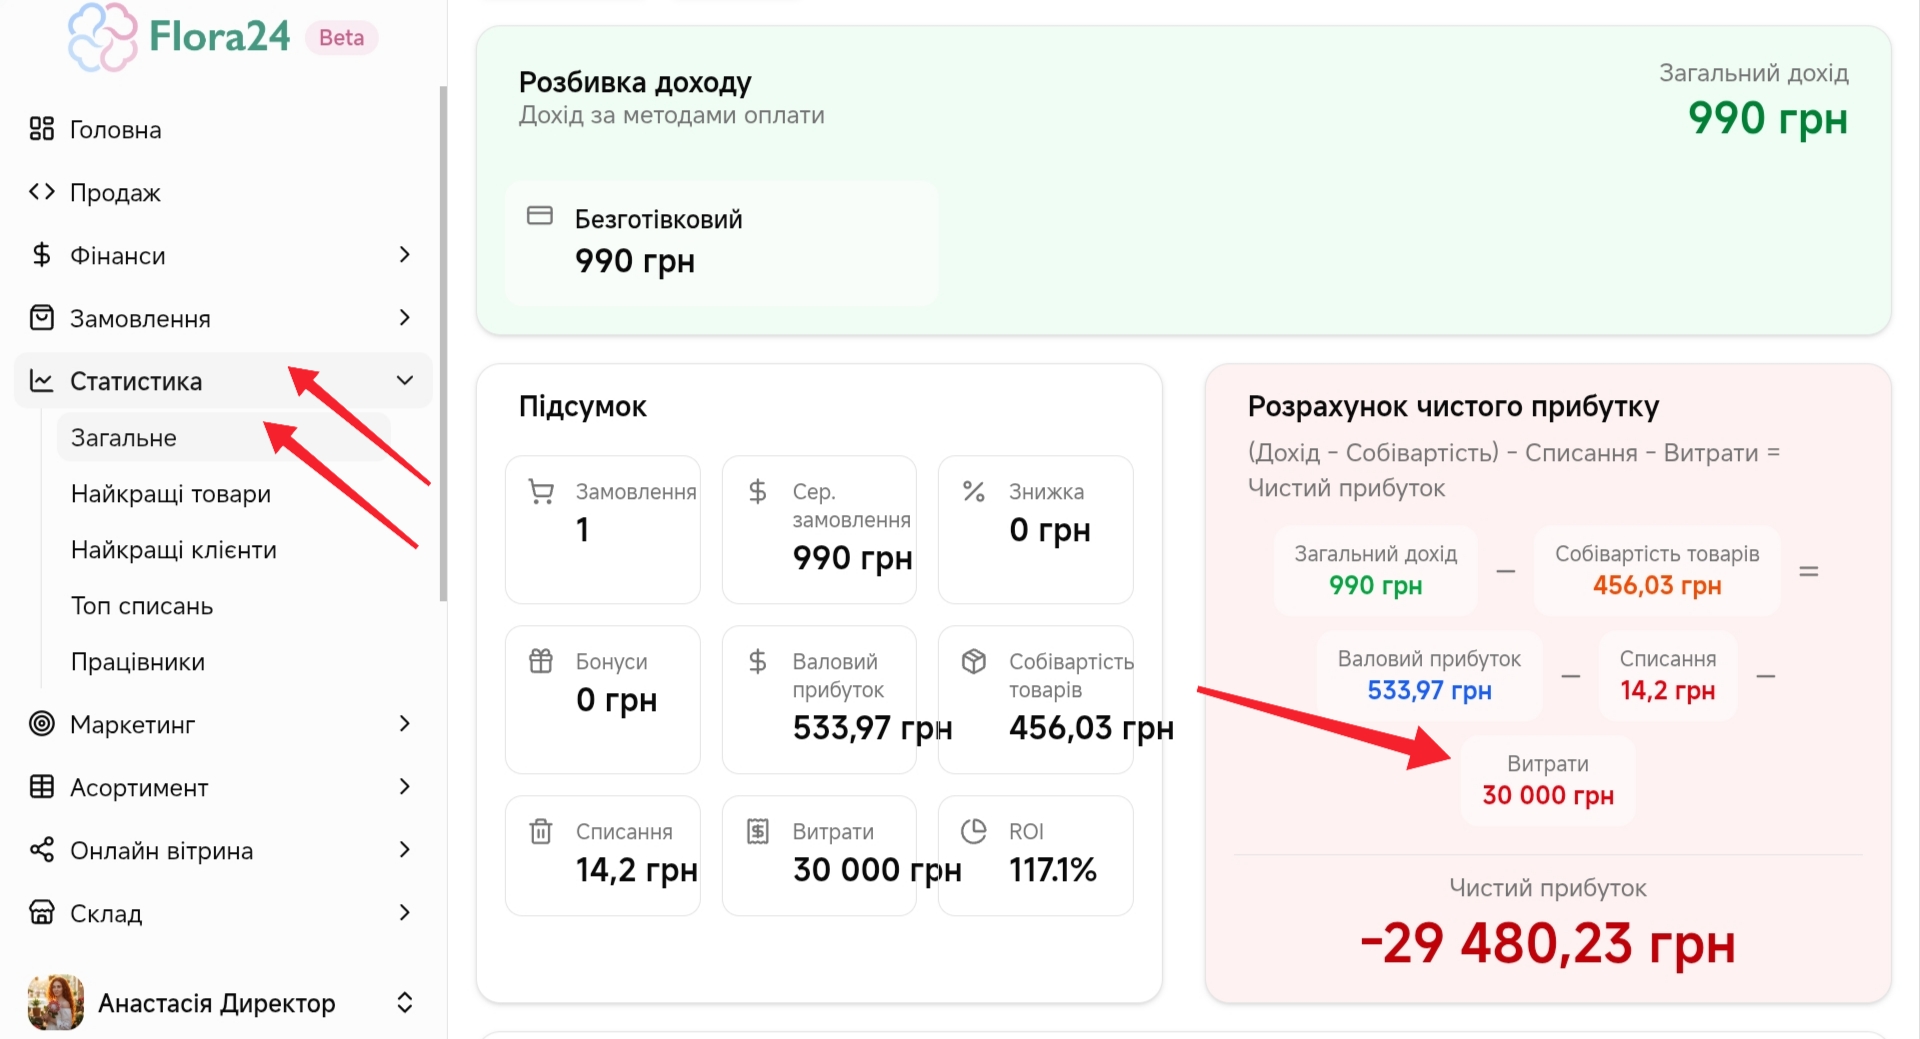The image size is (1920, 1039).
Task: Open the Працівники statistics link
Action: click(138, 662)
